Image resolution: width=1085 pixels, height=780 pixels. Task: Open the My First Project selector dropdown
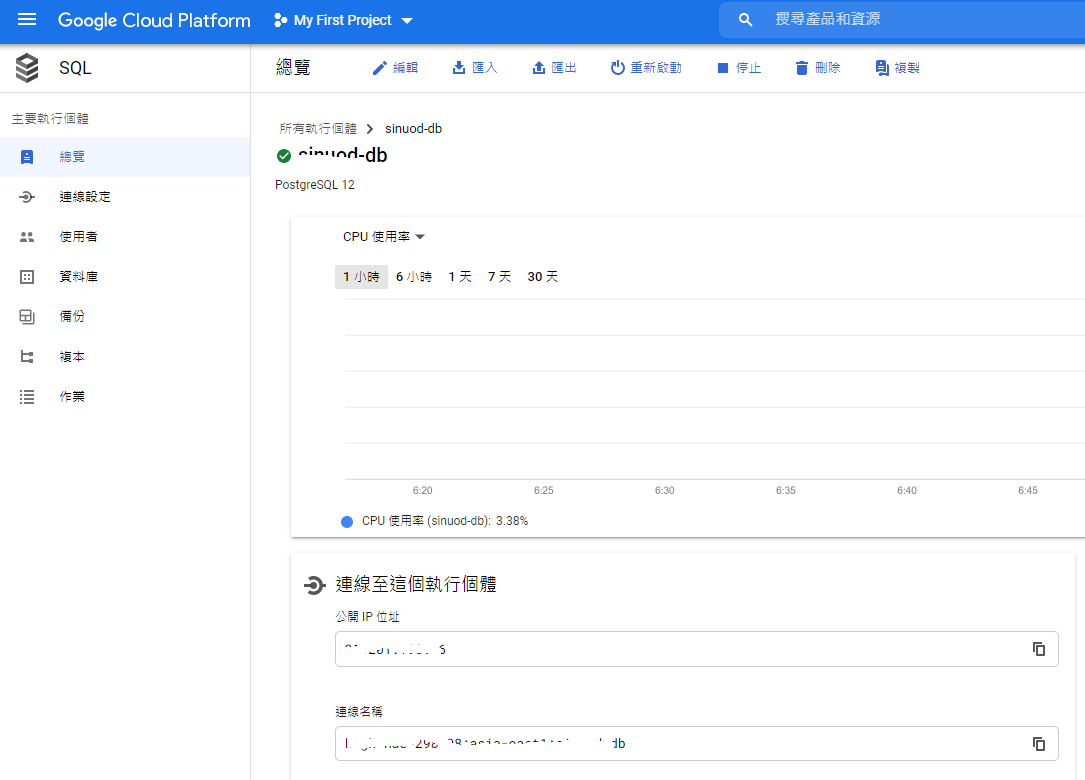pyautogui.click(x=344, y=20)
